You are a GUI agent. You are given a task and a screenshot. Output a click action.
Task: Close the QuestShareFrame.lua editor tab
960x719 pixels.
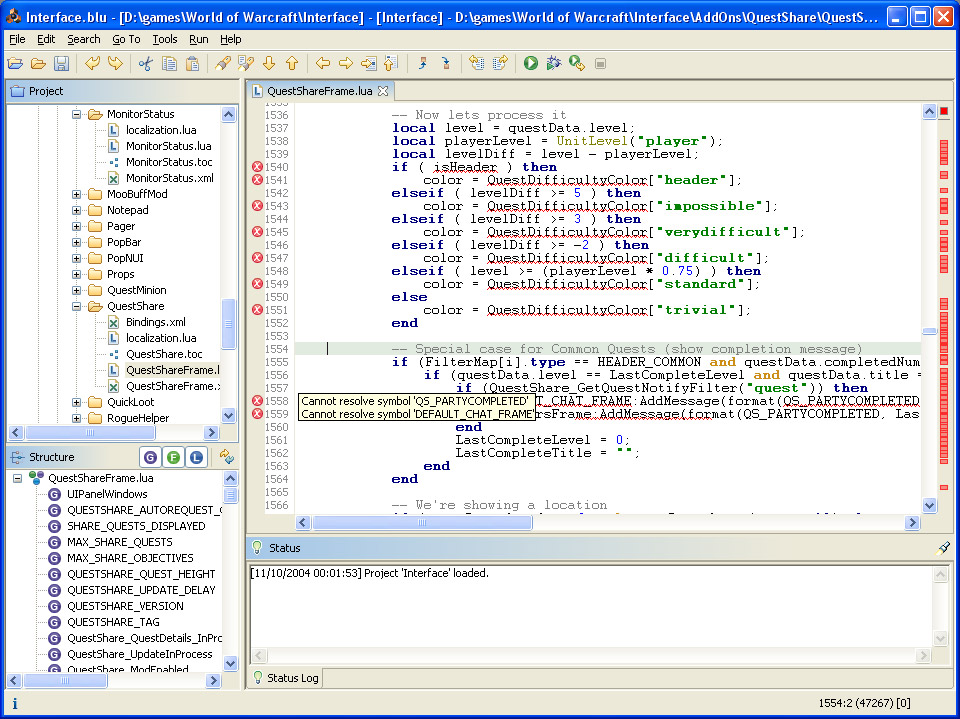(383, 91)
